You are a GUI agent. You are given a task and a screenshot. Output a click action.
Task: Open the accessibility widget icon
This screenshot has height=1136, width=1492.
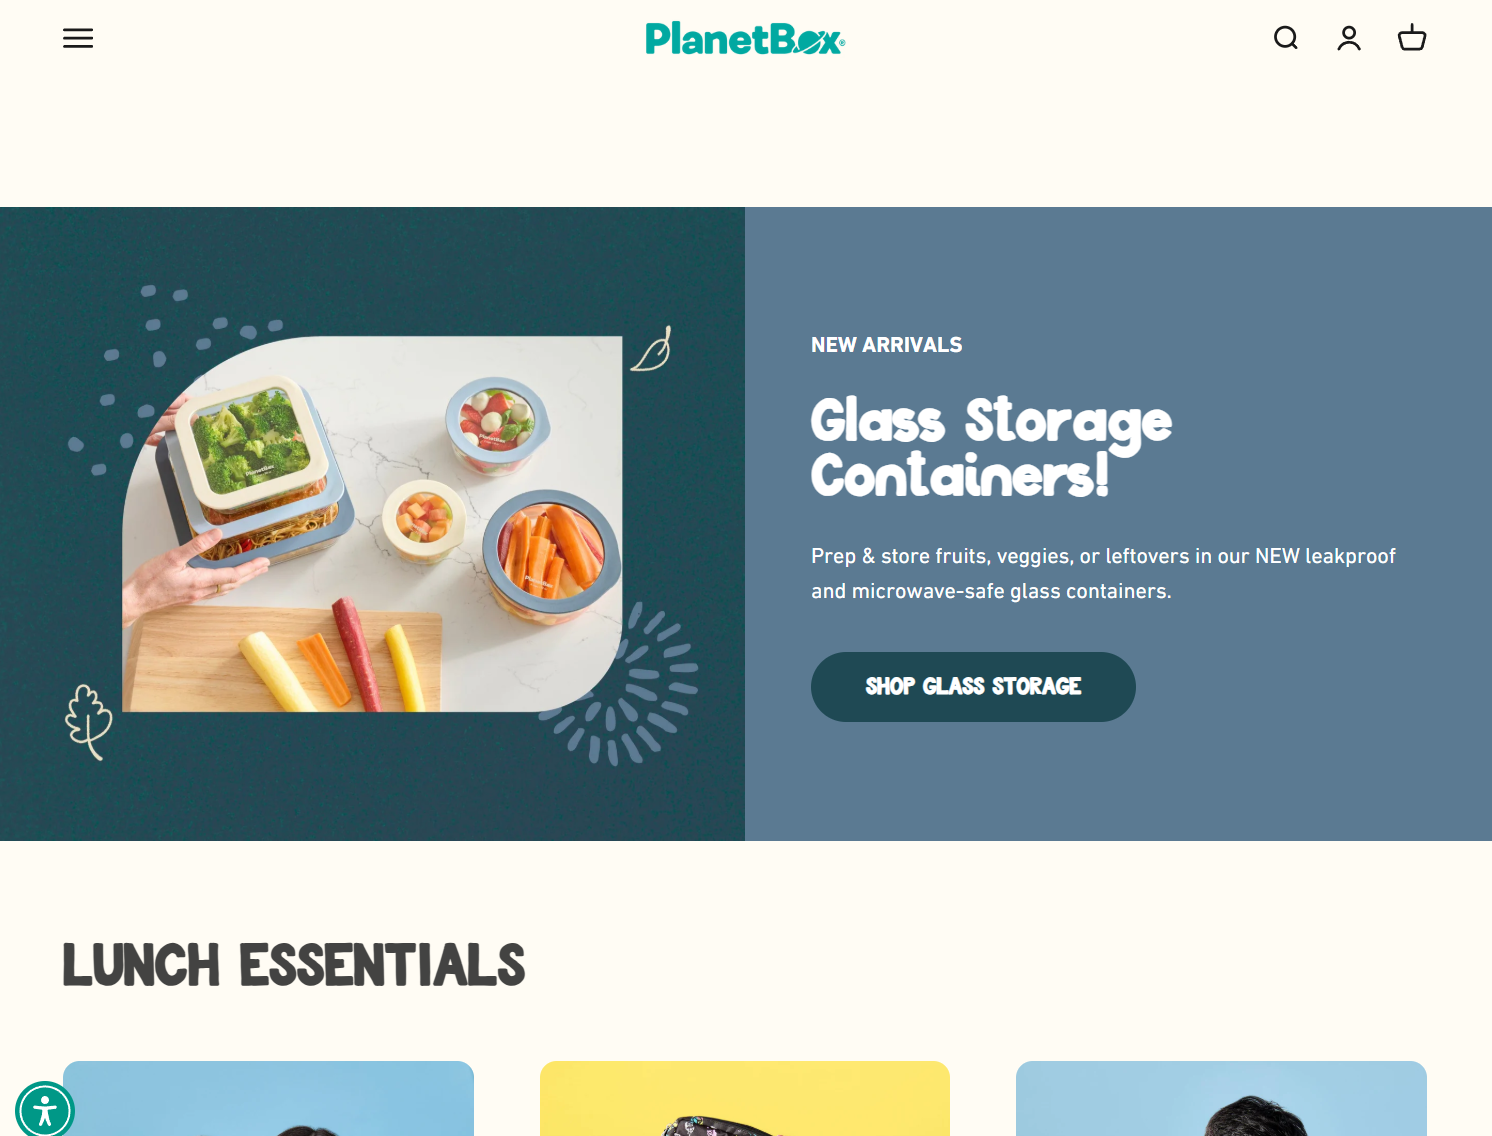click(45, 1110)
